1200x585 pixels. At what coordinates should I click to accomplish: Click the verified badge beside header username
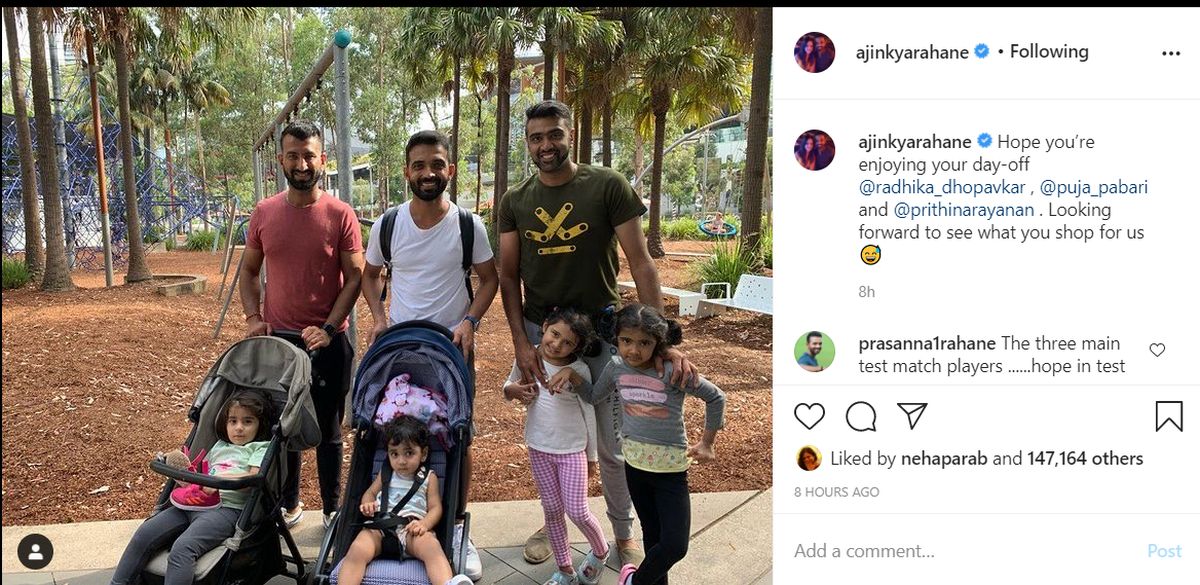pyautogui.click(x=982, y=52)
